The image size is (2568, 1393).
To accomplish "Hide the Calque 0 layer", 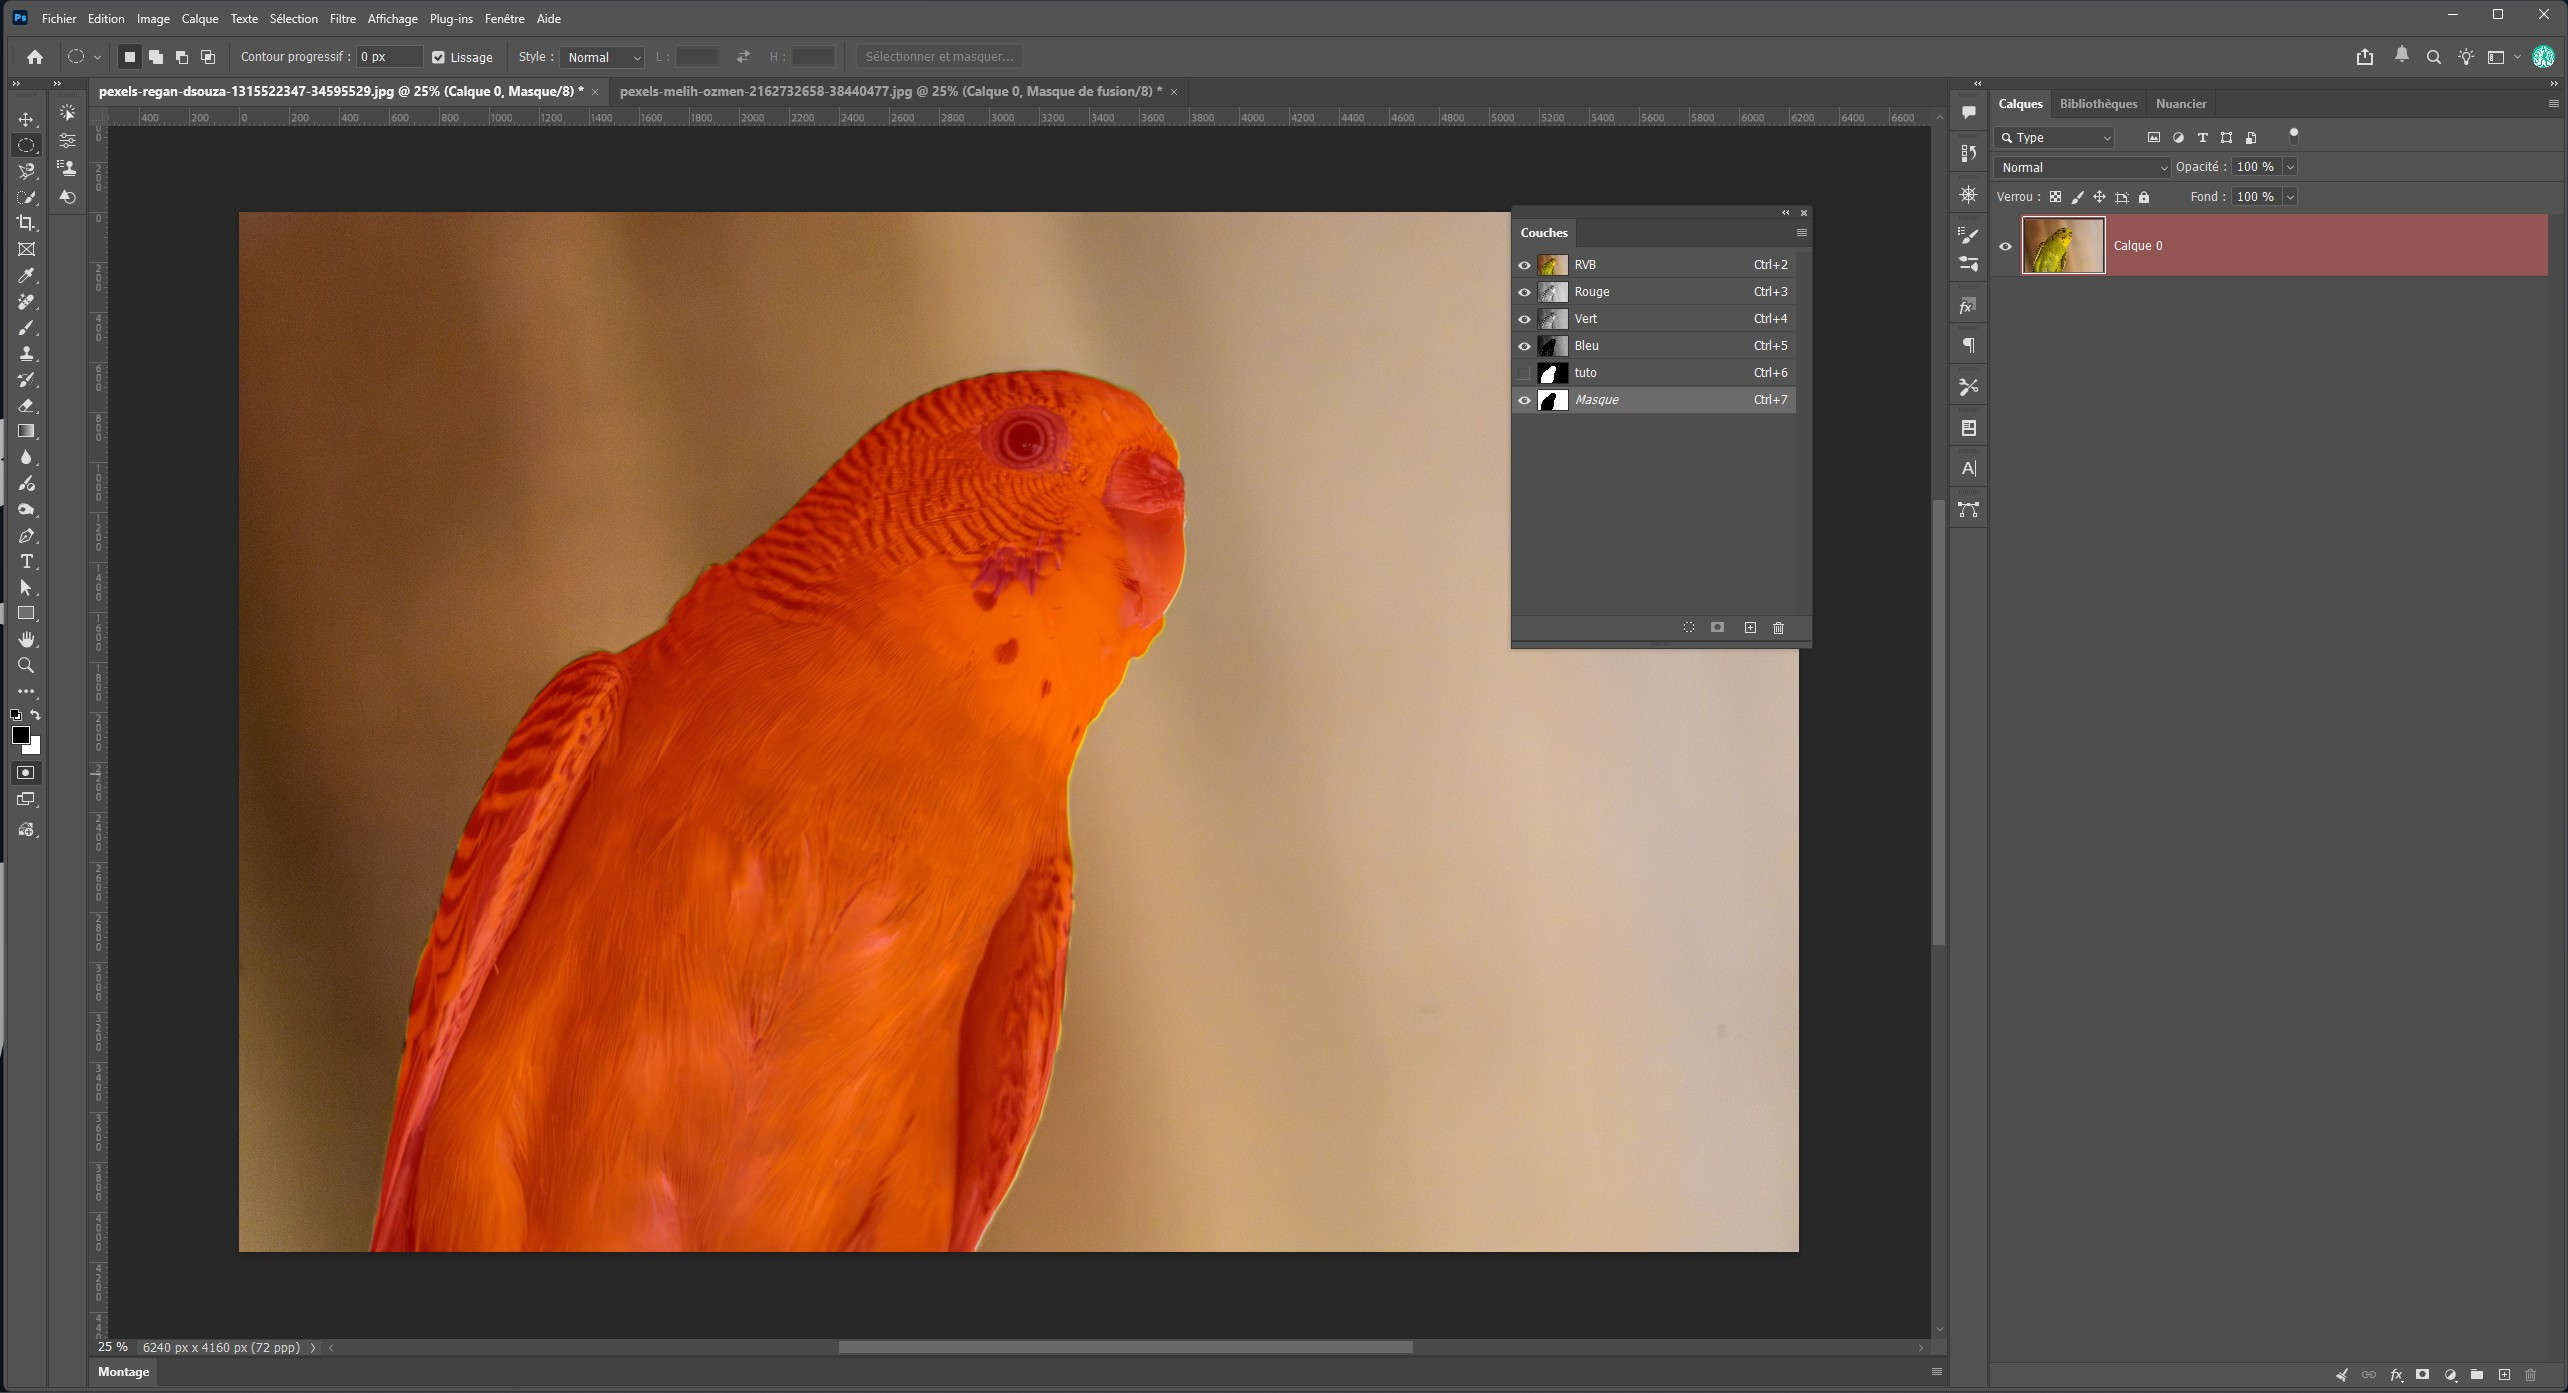I will [2005, 246].
